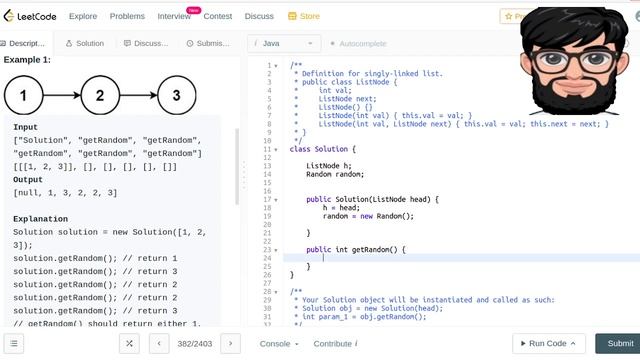Click the Run Code button
This screenshot has width=640, height=360.
point(549,344)
